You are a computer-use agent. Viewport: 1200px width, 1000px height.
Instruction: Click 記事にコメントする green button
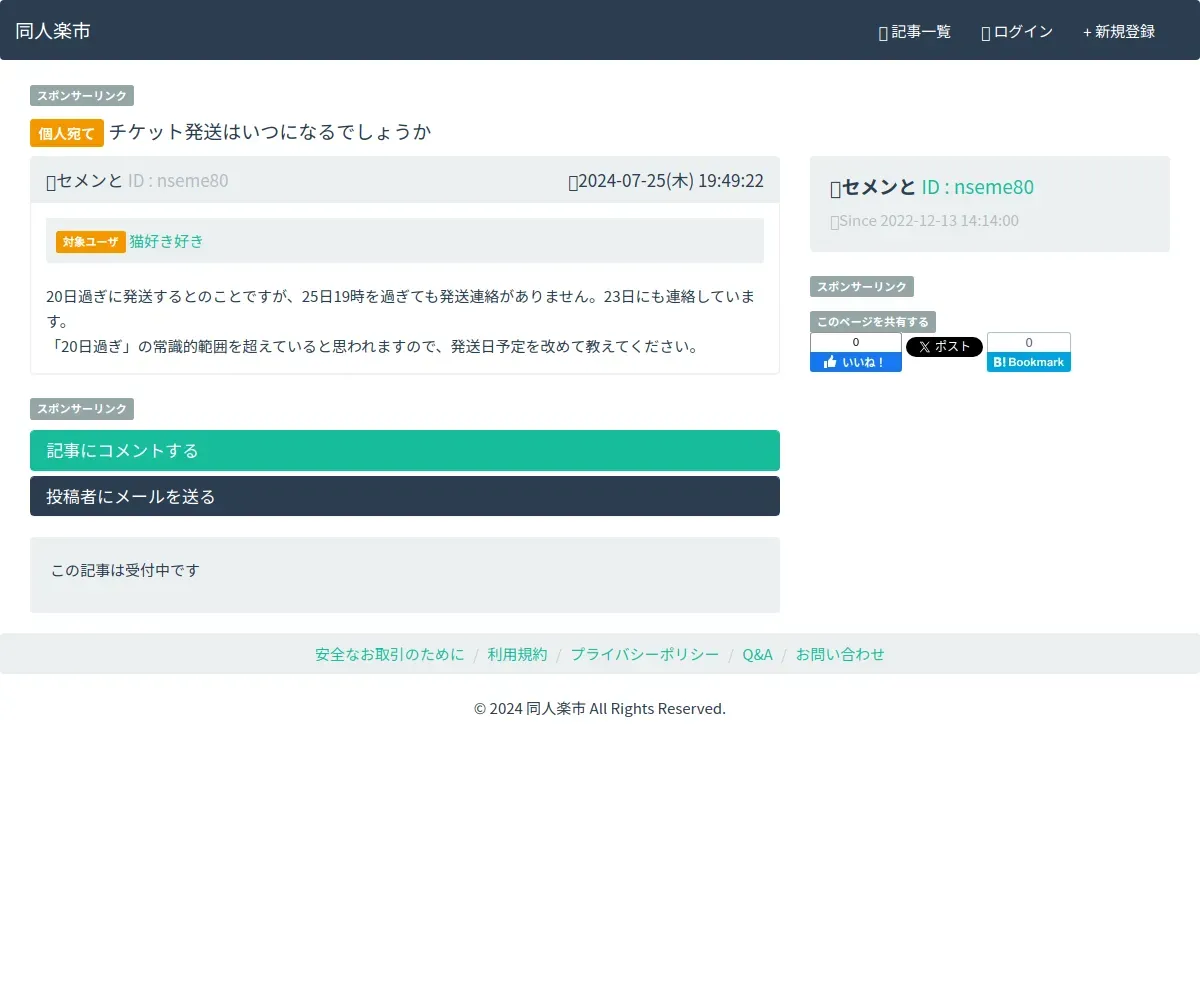(405, 450)
